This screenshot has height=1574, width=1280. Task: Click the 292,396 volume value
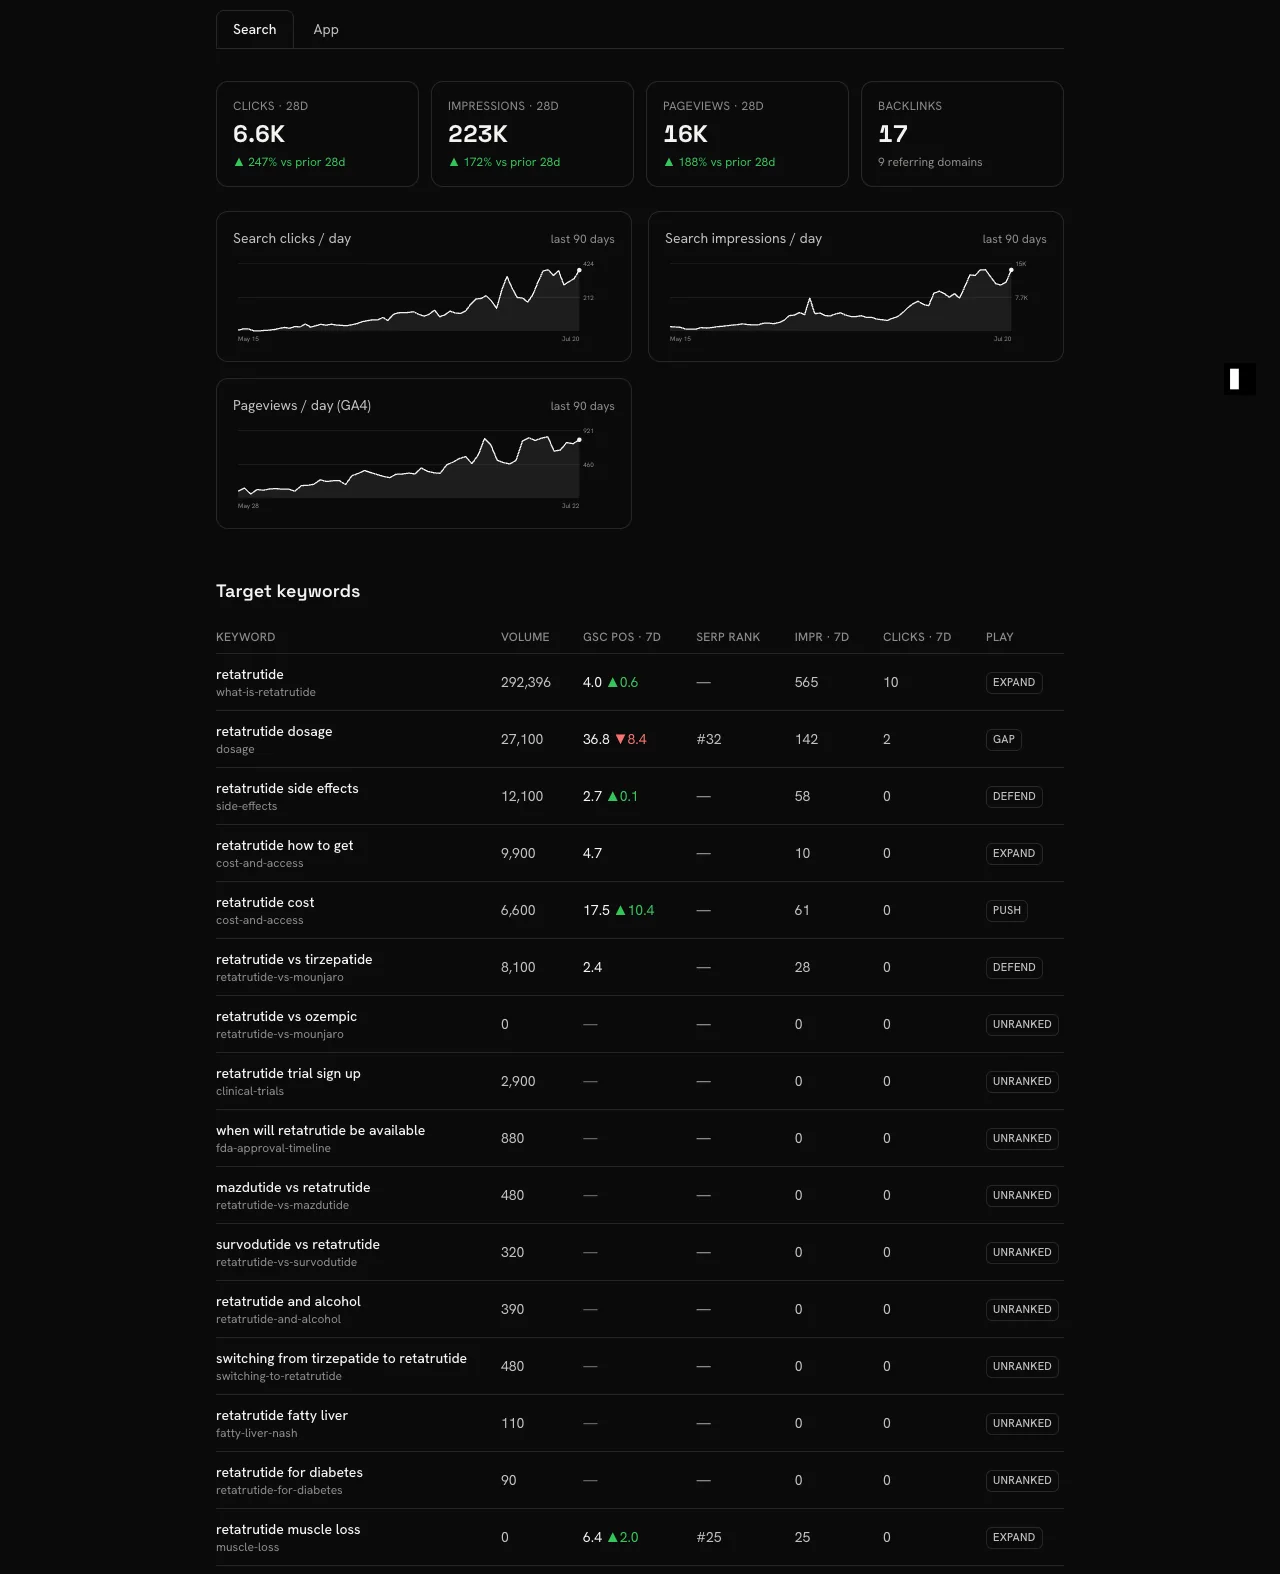pyautogui.click(x=526, y=683)
